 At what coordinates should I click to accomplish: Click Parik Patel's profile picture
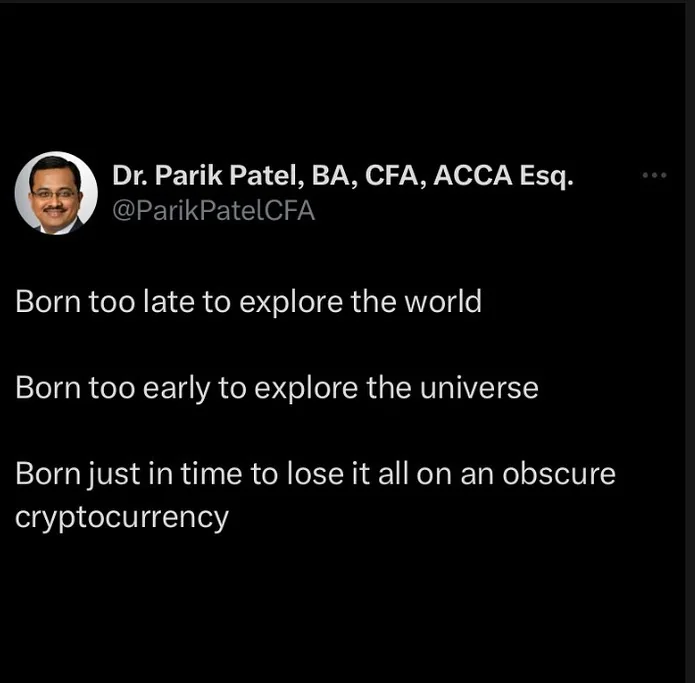pos(56,193)
